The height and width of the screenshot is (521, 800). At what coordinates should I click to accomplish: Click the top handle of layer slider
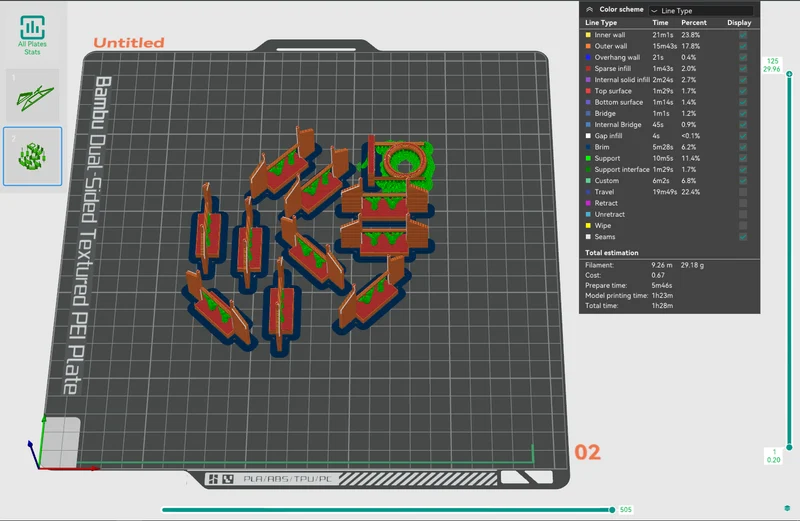tap(789, 74)
